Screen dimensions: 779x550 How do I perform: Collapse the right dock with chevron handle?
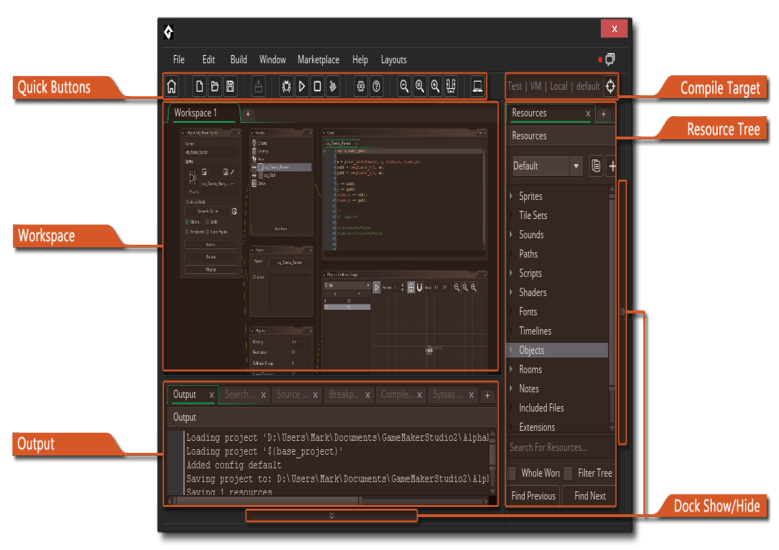[x=622, y=312]
